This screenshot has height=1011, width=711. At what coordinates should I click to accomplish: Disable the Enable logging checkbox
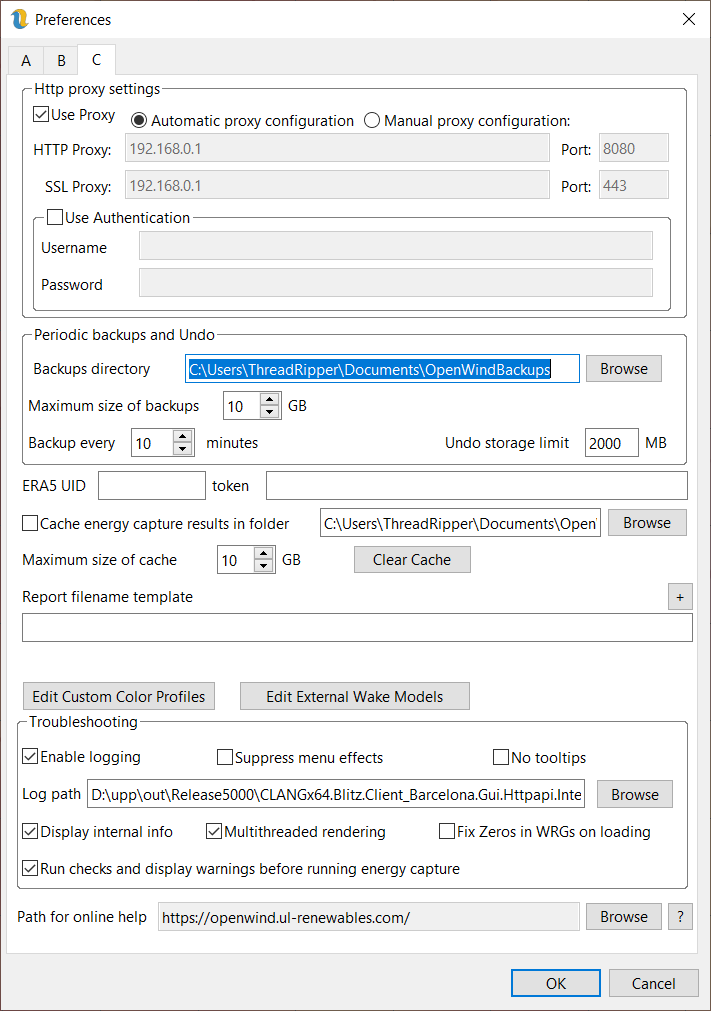point(30,757)
